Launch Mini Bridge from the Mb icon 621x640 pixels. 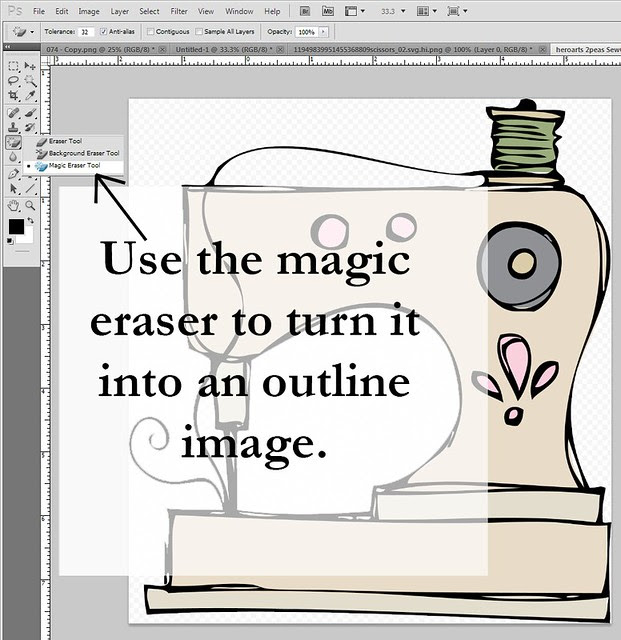pos(327,11)
